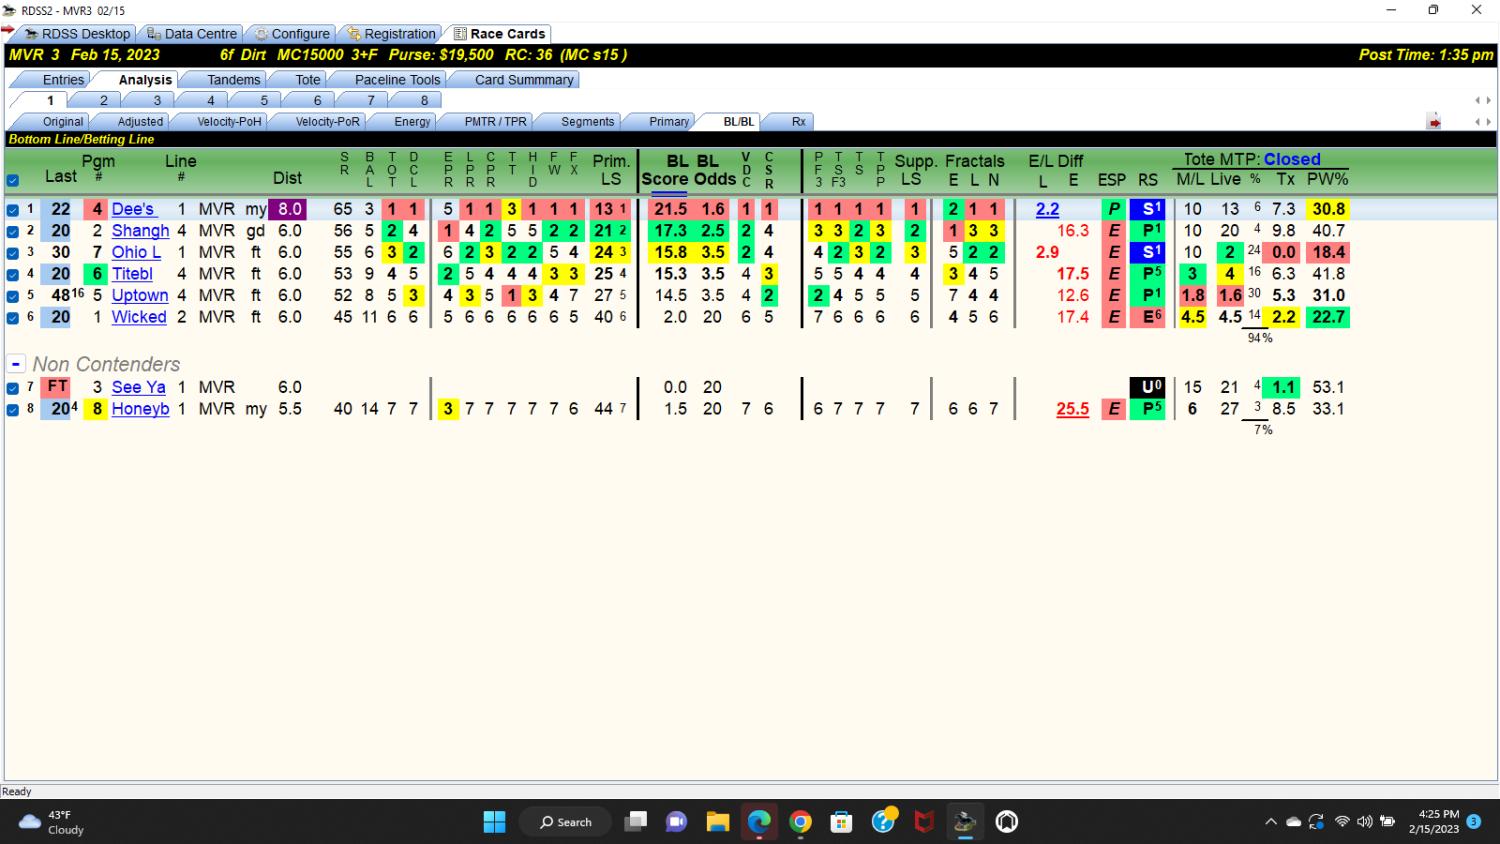Open Task View from the taskbar
Screen dimensions: 1500x844
[635, 822]
